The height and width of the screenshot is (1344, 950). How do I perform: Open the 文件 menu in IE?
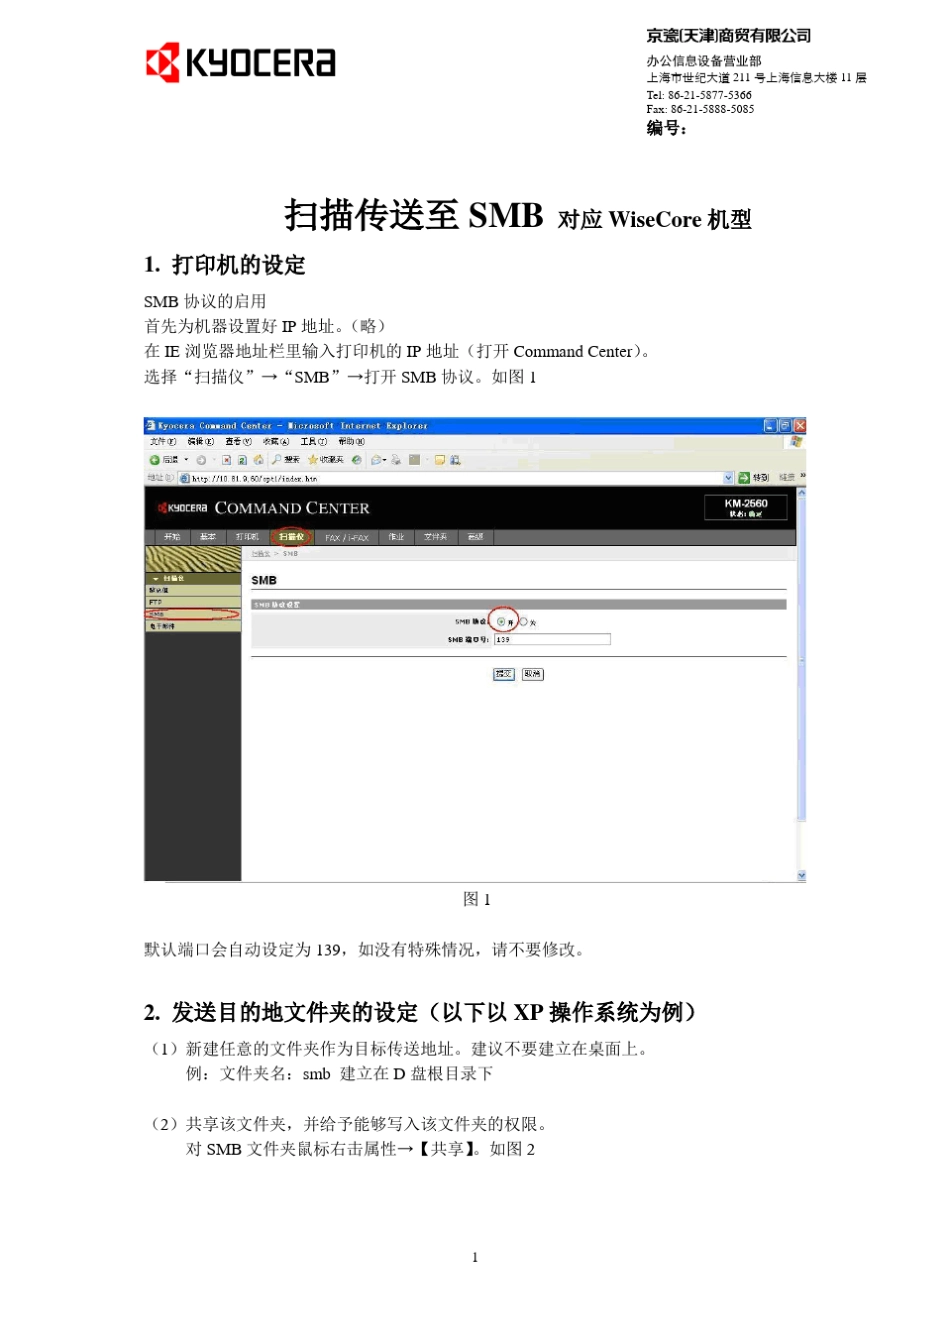[x=162, y=441]
